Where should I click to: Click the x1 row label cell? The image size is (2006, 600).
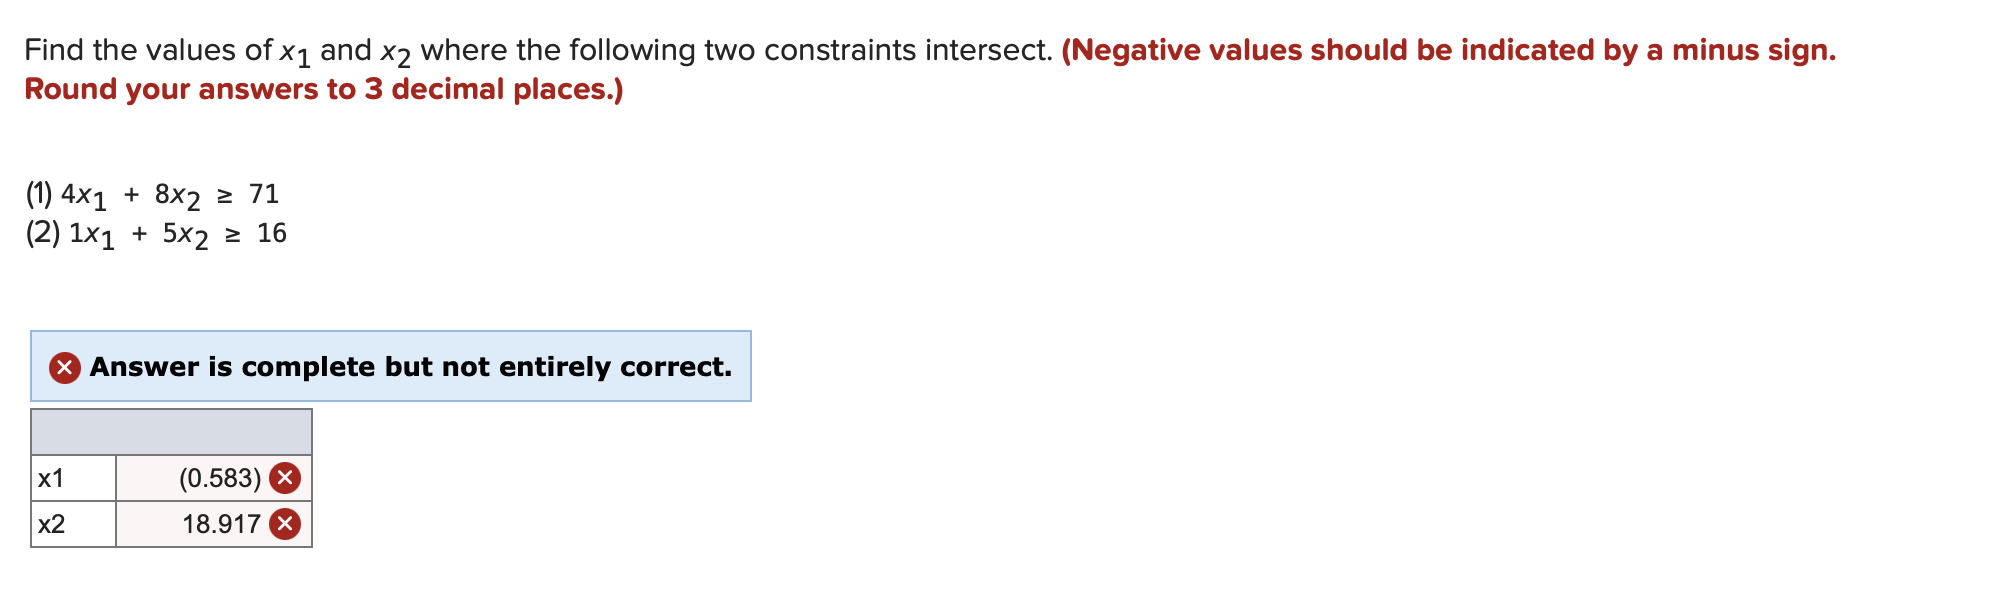pyautogui.click(x=70, y=478)
